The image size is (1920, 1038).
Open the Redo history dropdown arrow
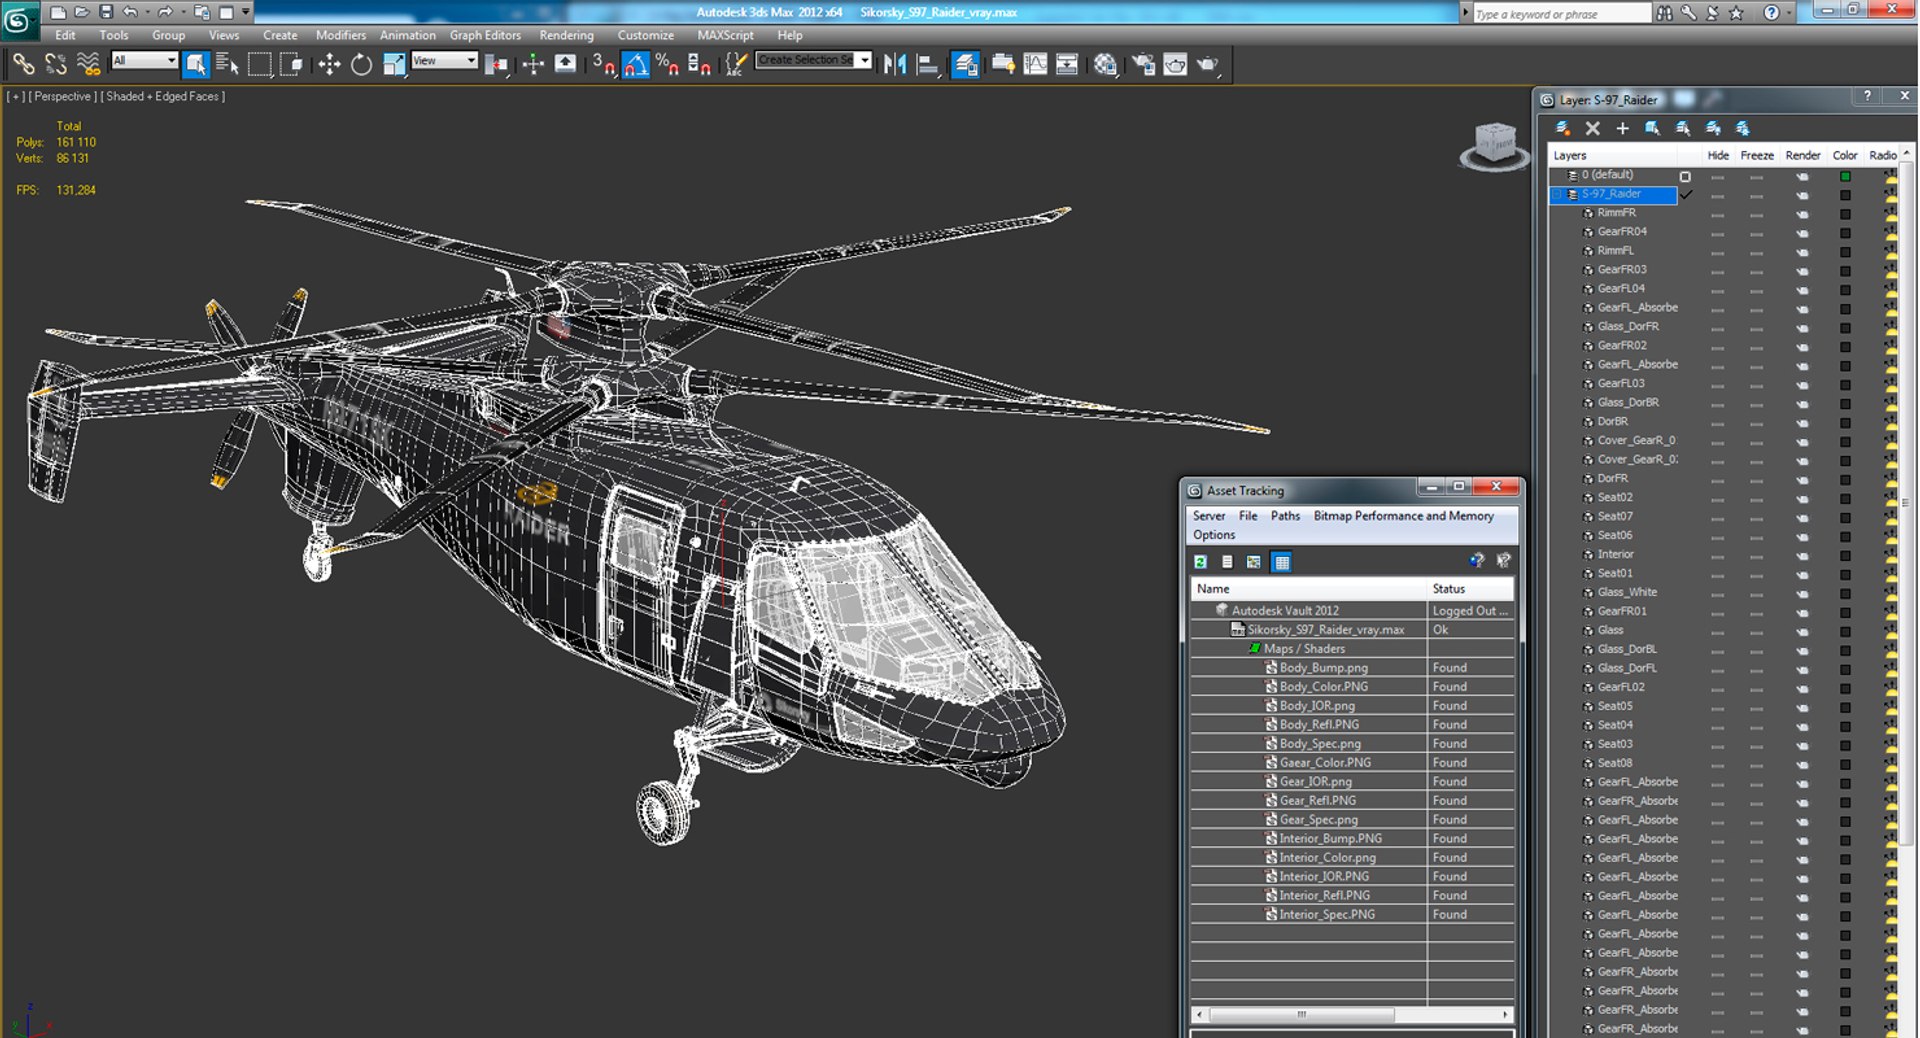[x=182, y=12]
